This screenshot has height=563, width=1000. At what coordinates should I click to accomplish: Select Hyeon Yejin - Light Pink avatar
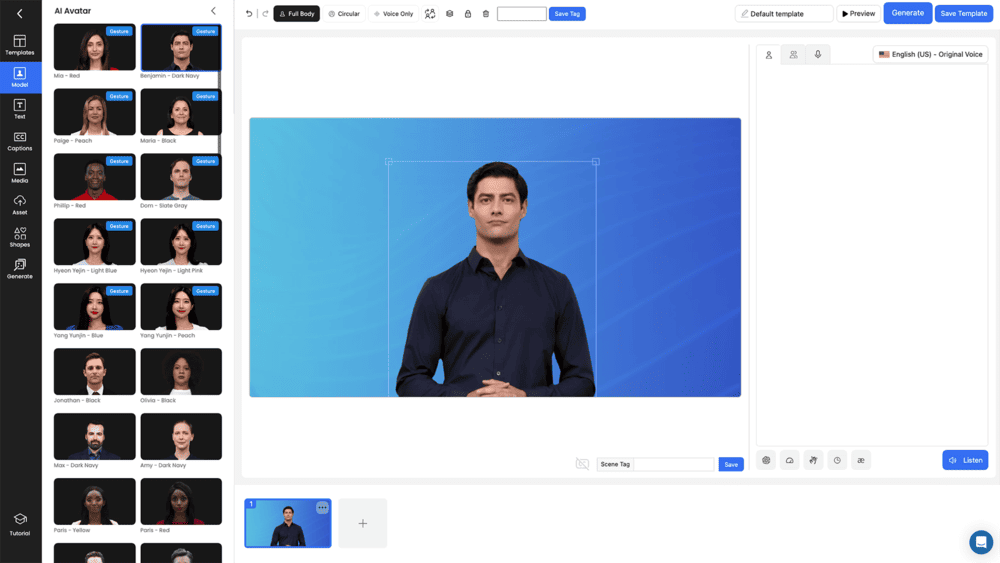(181, 242)
